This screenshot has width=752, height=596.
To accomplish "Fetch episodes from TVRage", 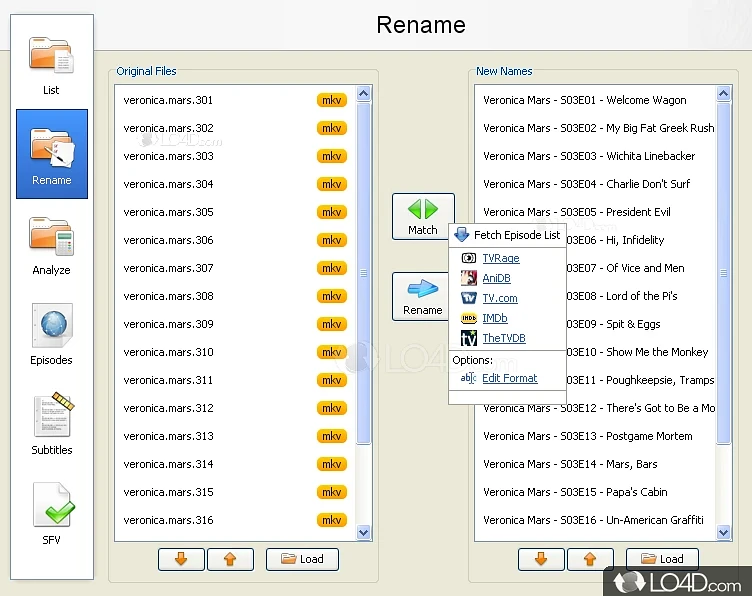I will click(x=500, y=259).
